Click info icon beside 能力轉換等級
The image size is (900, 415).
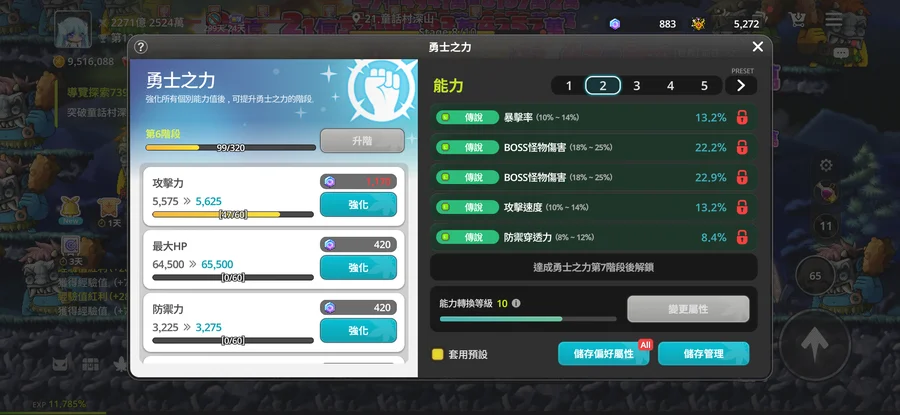(x=516, y=303)
